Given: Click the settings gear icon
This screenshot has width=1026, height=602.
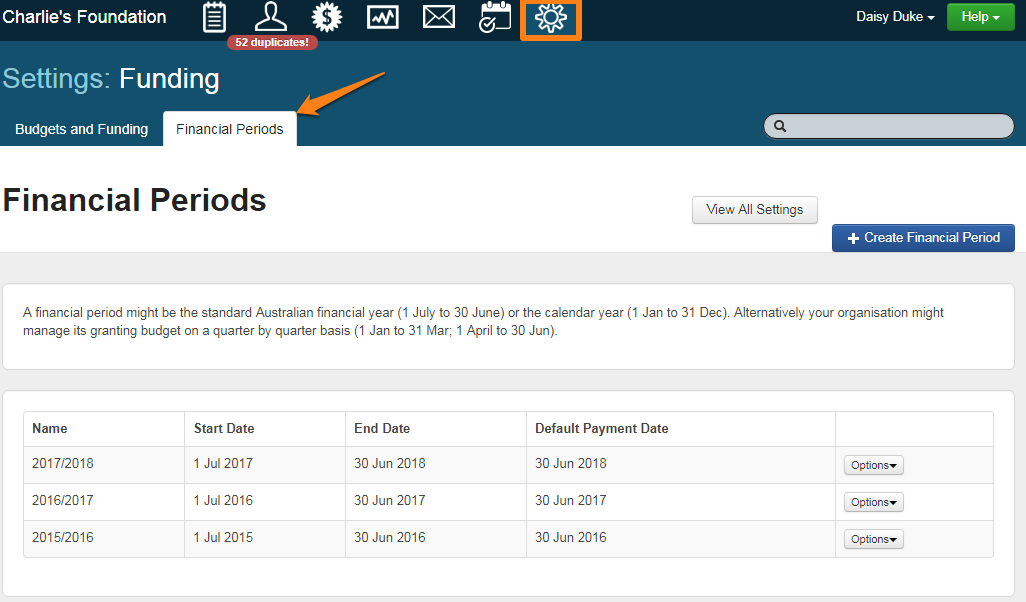Looking at the screenshot, I should 551,18.
